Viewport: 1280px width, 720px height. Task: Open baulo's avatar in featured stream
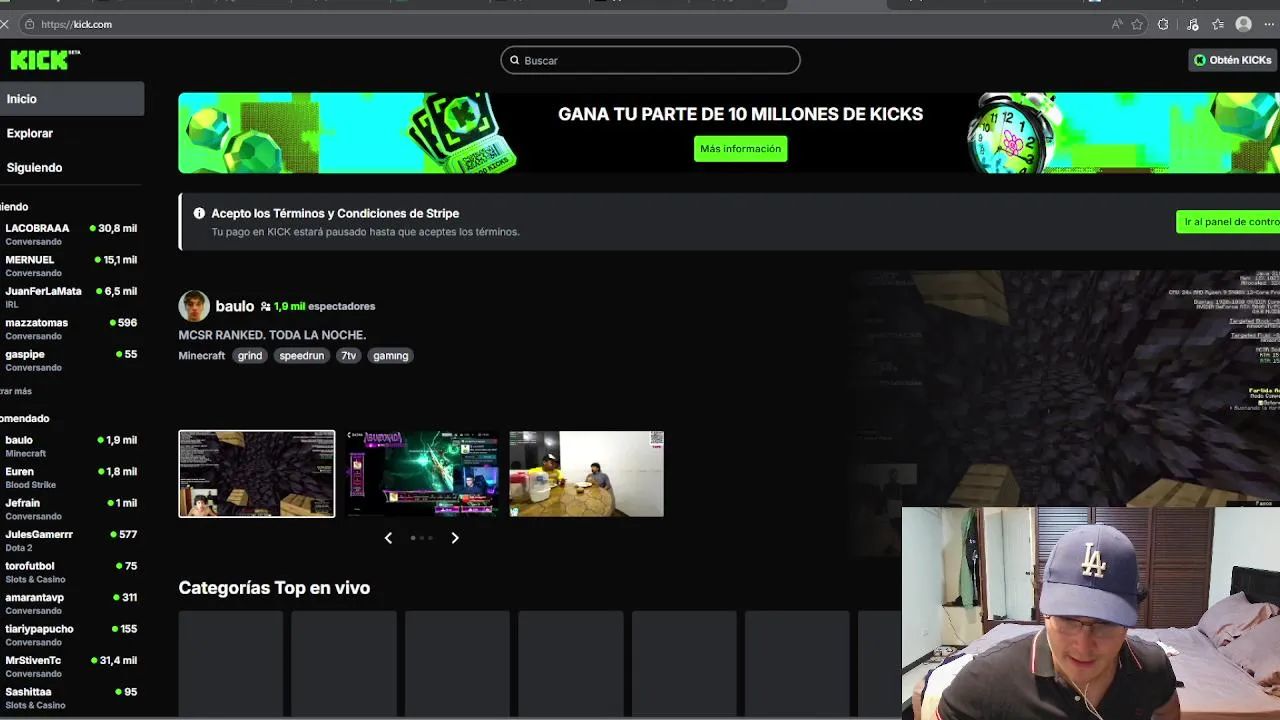click(194, 306)
